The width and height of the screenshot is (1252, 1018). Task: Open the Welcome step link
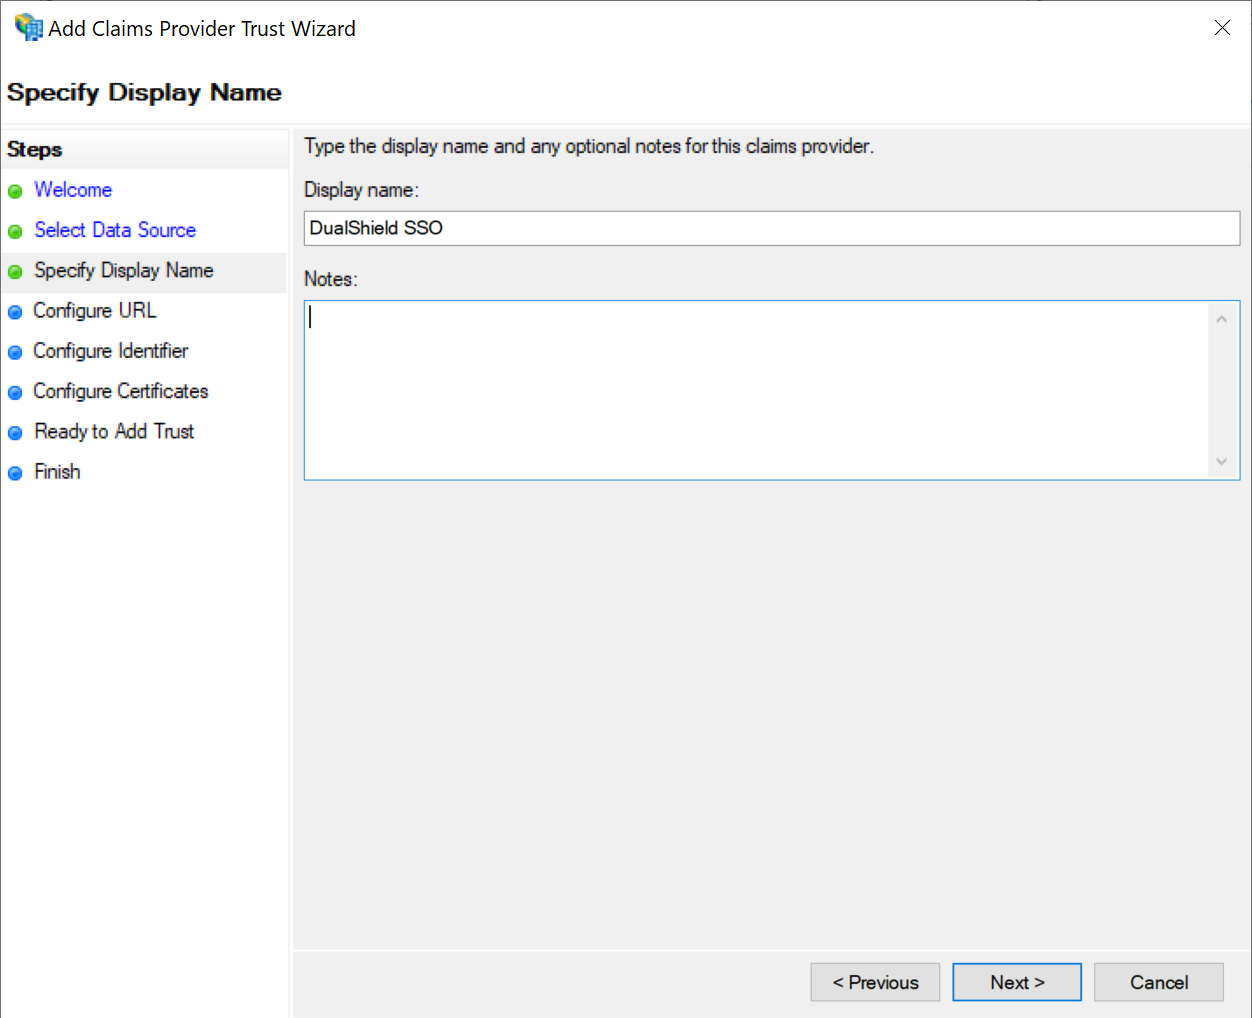pyautogui.click(x=73, y=190)
